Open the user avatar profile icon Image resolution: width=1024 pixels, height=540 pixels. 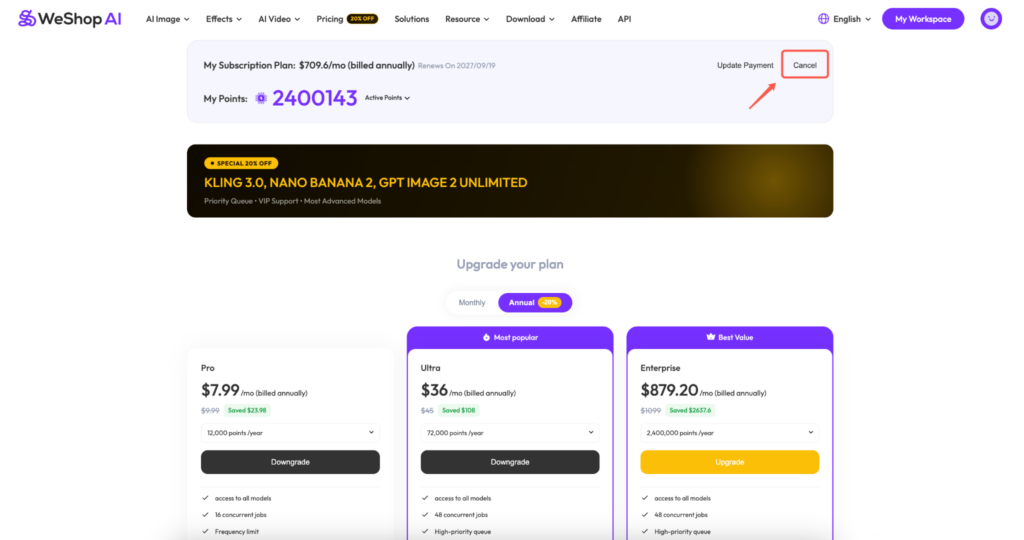point(991,19)
